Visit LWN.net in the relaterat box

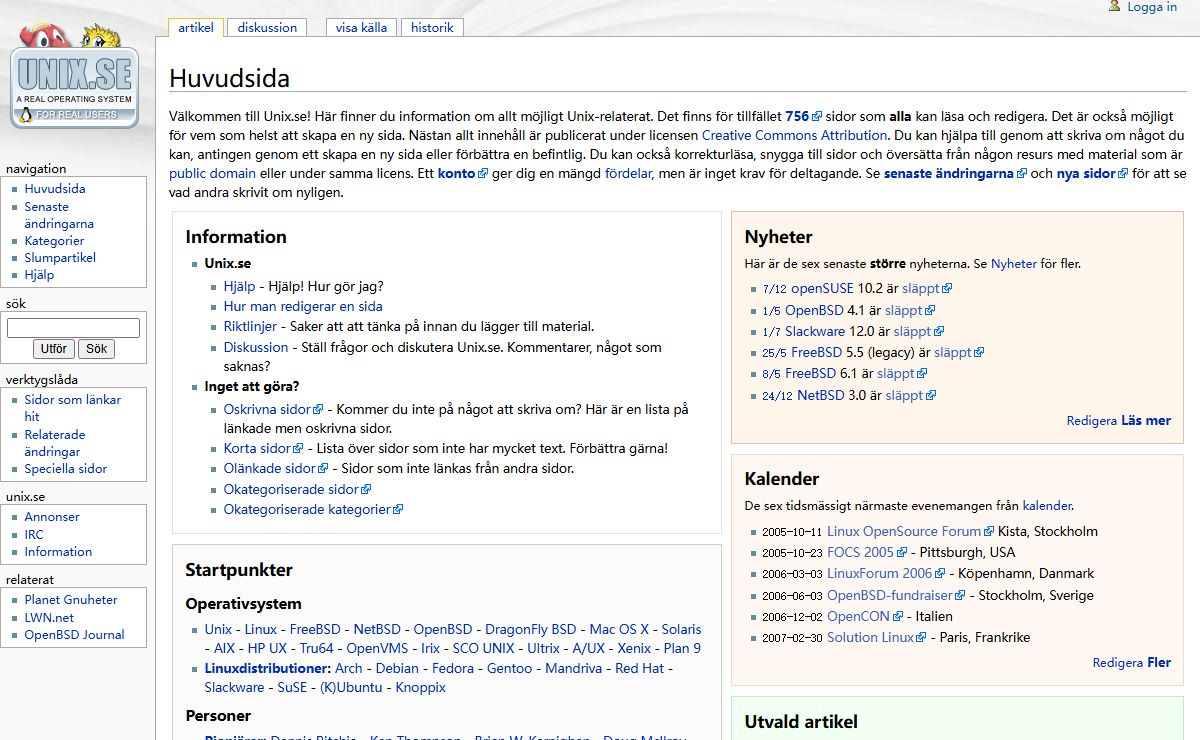coord(49,617)
